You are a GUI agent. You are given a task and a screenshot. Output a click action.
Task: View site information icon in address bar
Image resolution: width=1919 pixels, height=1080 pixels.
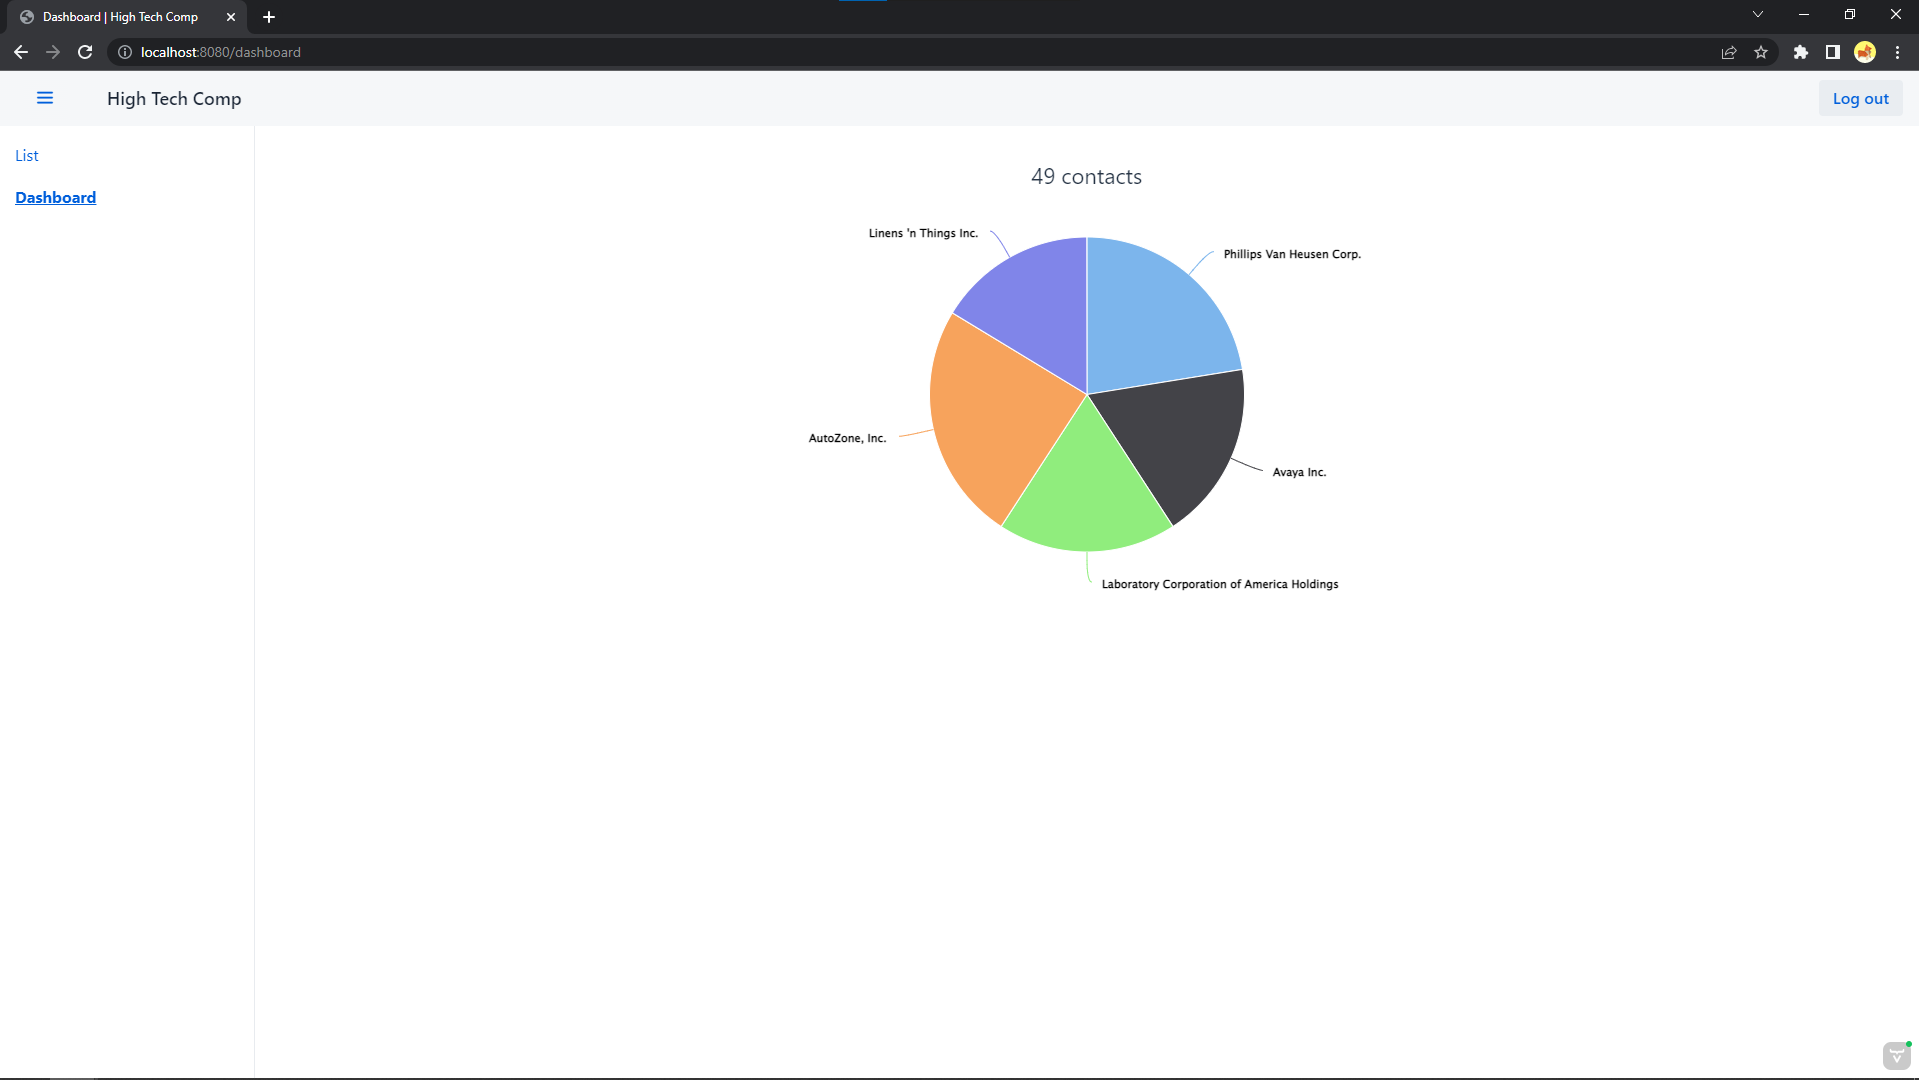click(x=125, y=52)
